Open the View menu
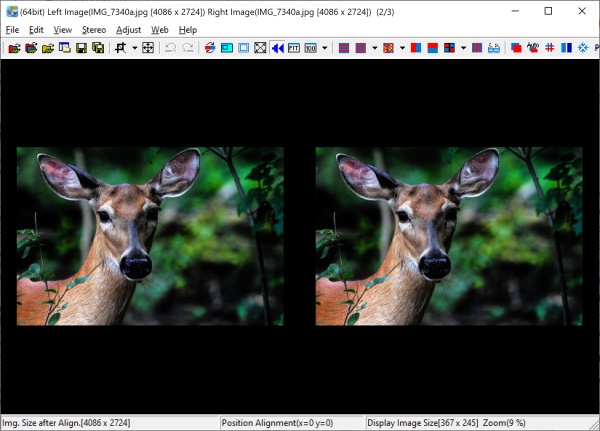Screen dimensions: 600x431 pos(63,30)
